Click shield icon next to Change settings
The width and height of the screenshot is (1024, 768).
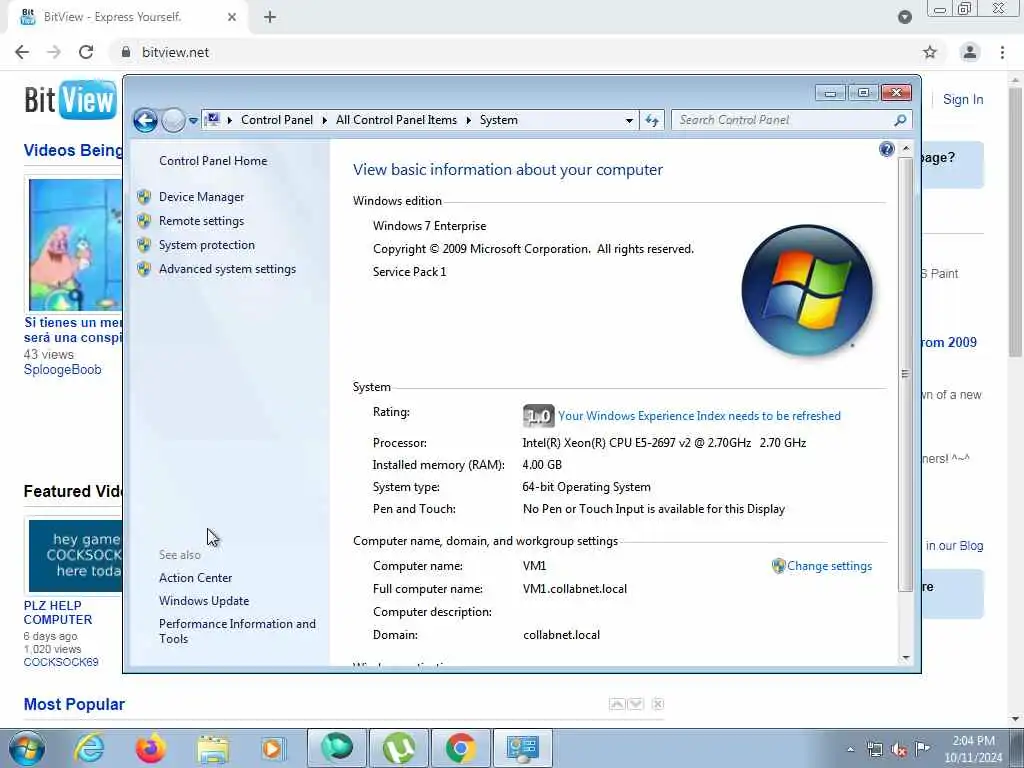pos(778,566)
